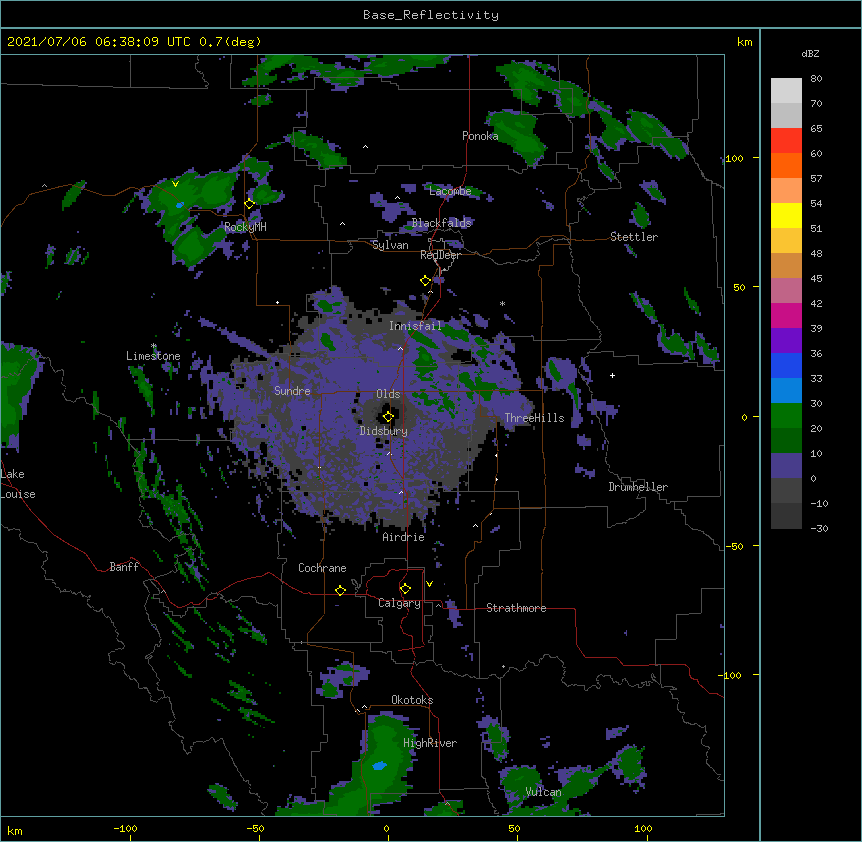Image resolution: width=862 pixels, height=842 pixels.
Task: Click the -30 value in dBZ legend
Action: (819, 529)
